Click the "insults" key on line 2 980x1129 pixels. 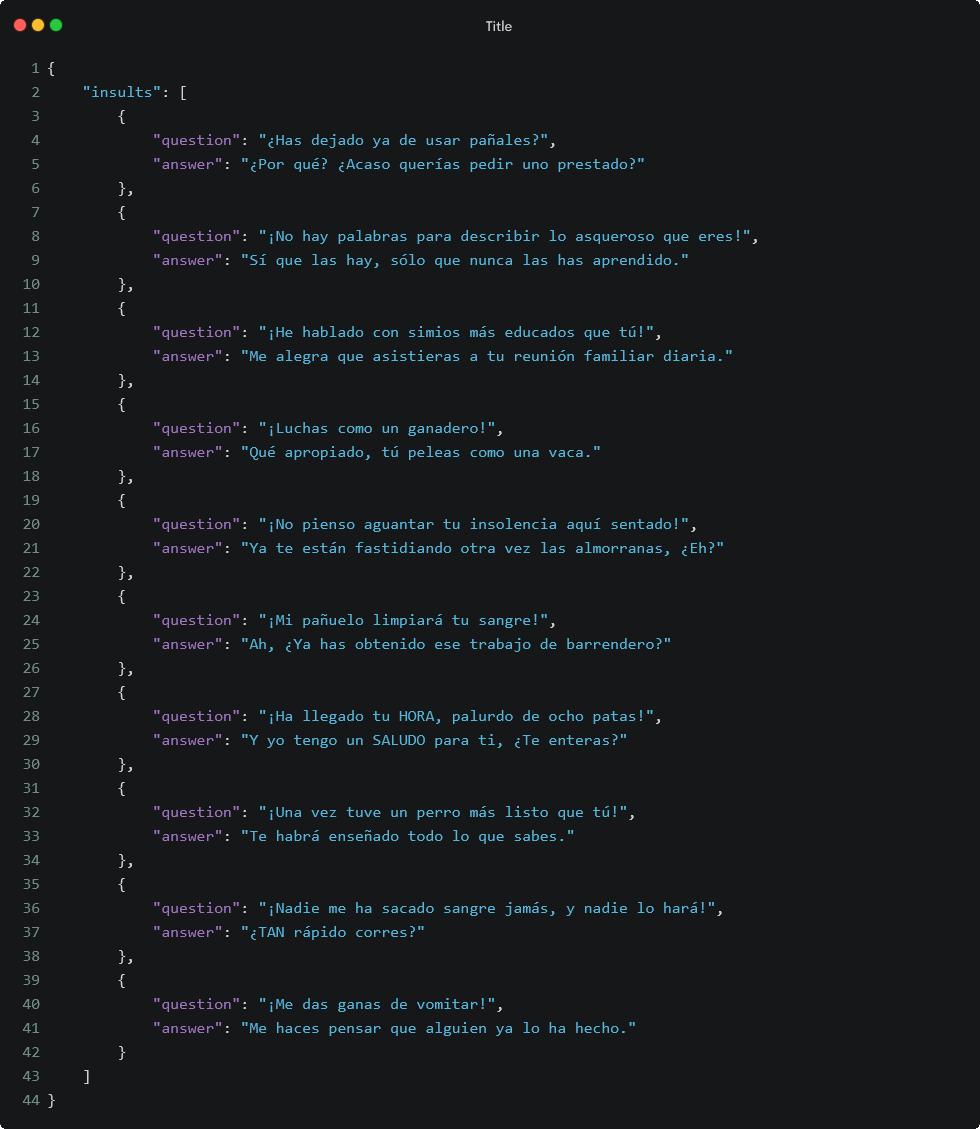coord(121,92)
